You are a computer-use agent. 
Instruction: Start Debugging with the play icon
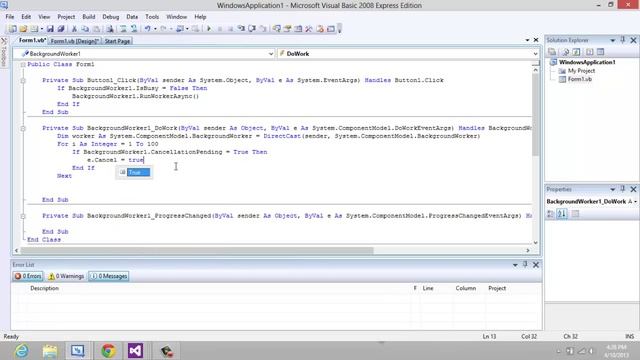point(209,29)
